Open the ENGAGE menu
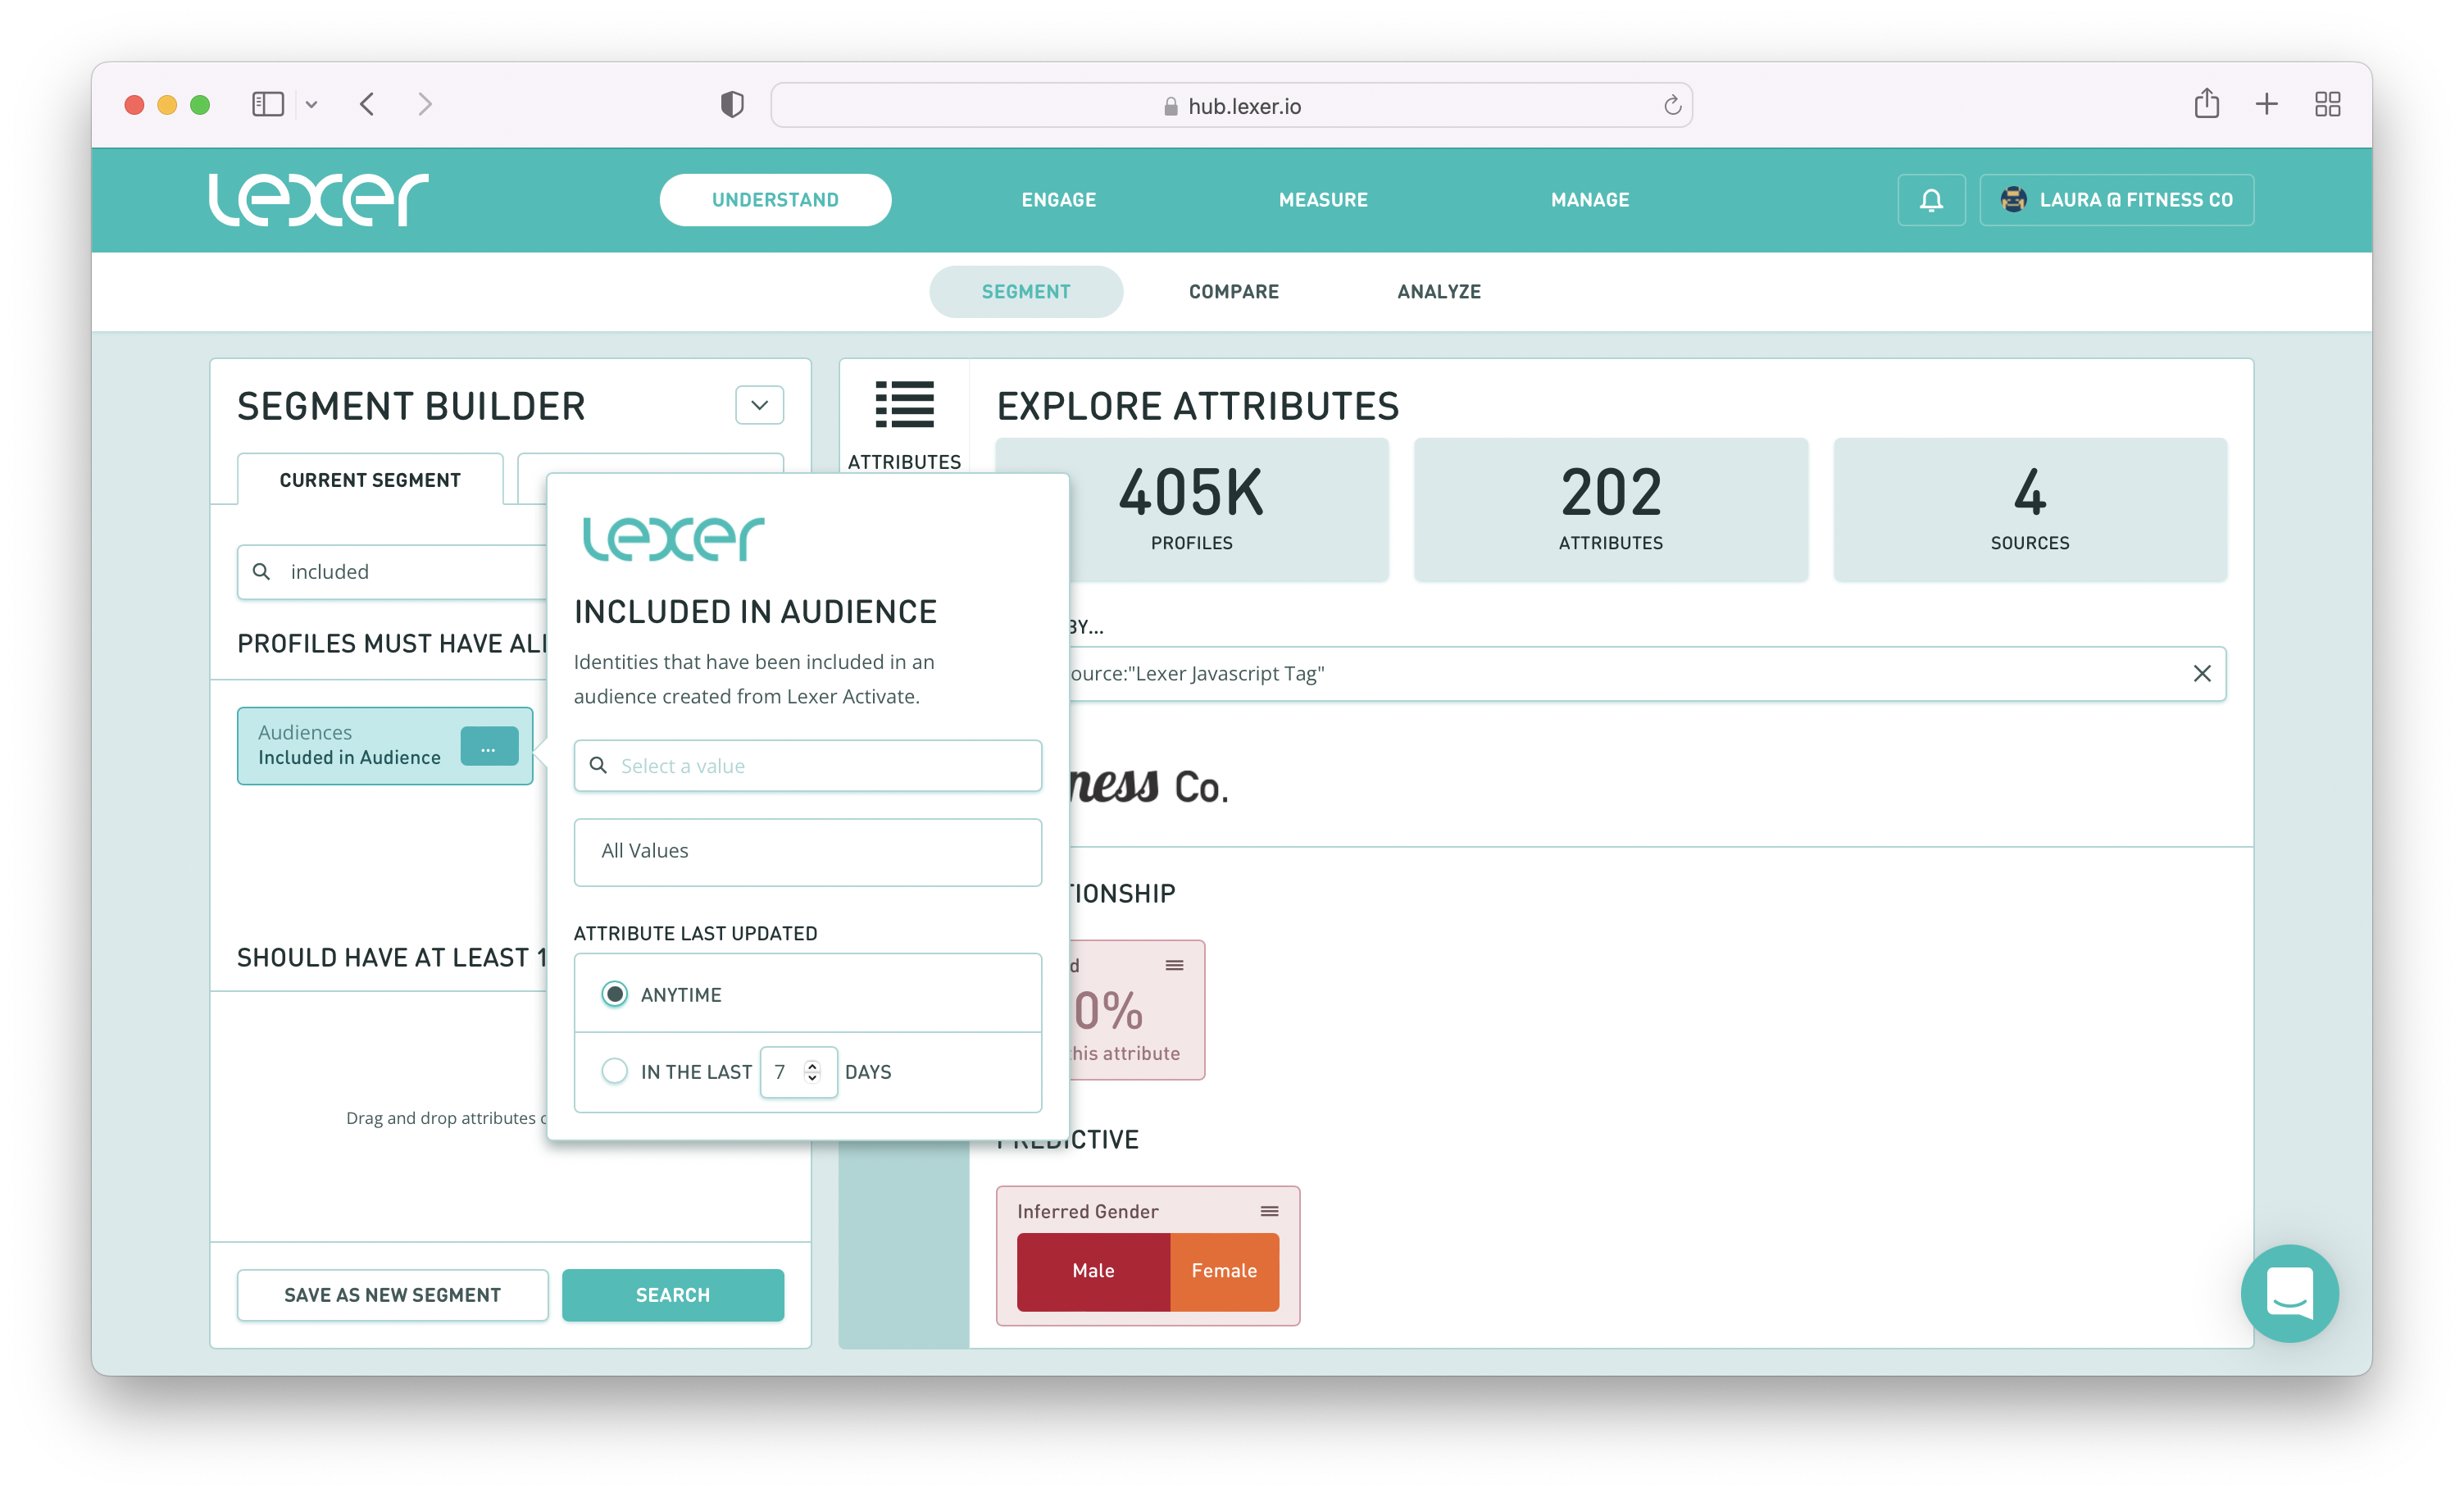This screenshot has width=2464, height=1497. pos(1058,199)
